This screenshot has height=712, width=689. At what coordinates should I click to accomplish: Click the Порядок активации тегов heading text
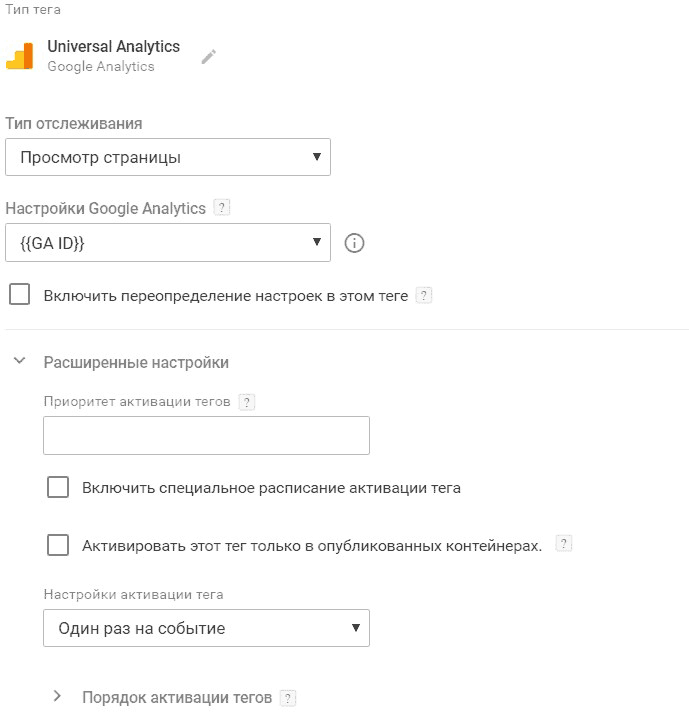tap(176, 698)
